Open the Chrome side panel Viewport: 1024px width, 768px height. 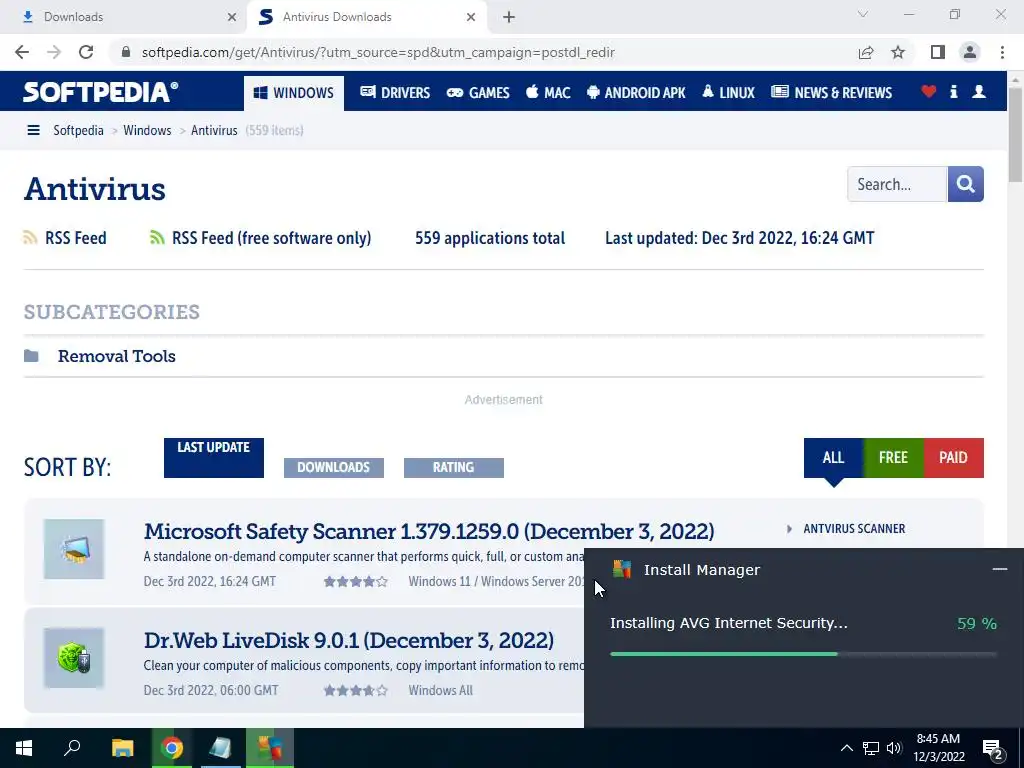[x=938, y=52]
